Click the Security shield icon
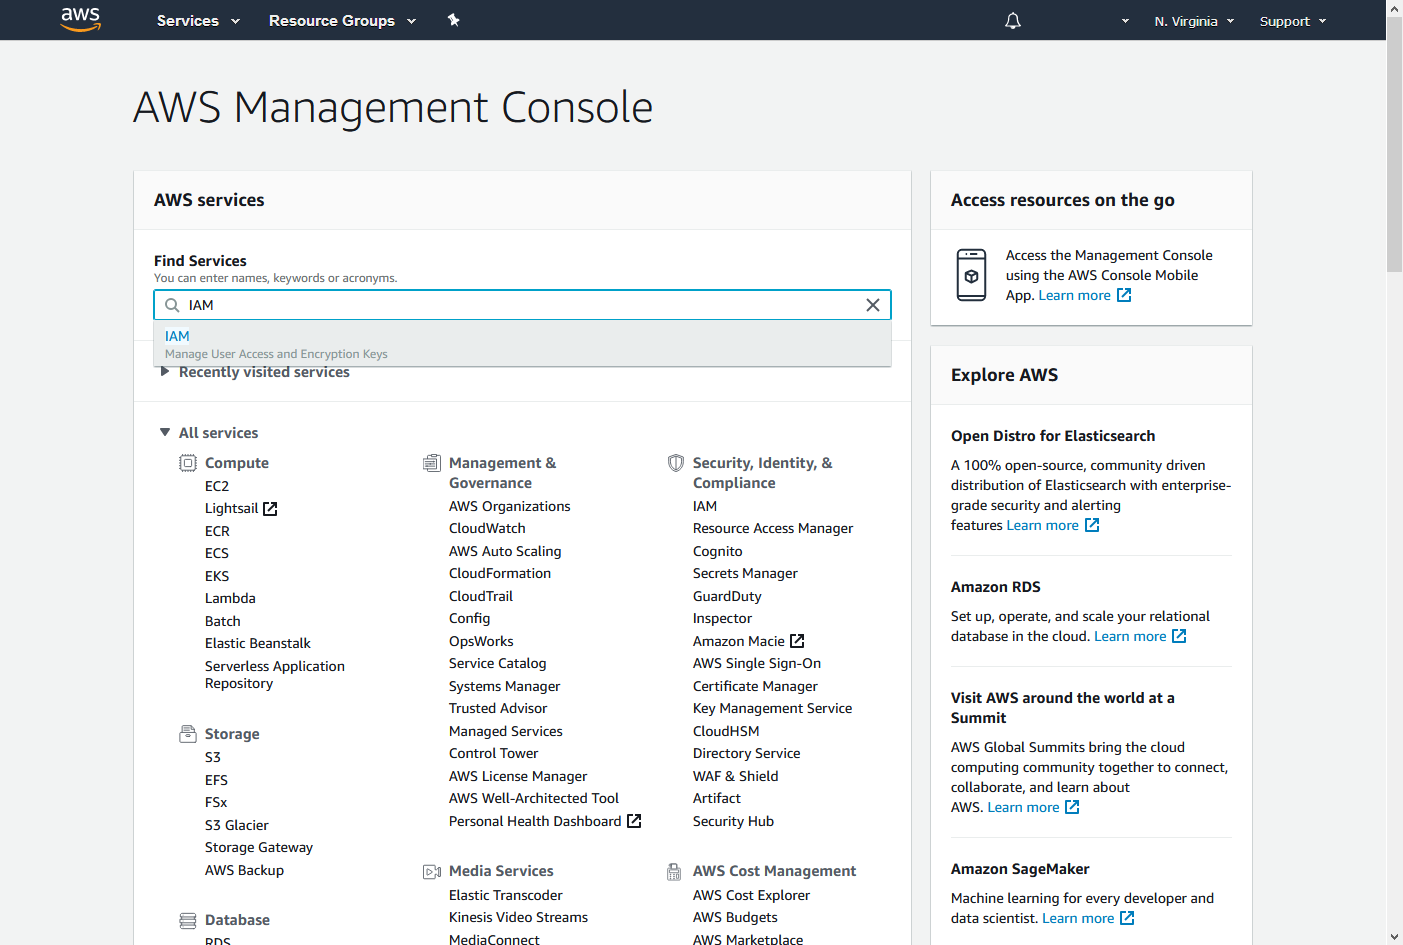The width and height of the screenshot is (1403, 945). (676, 463)
